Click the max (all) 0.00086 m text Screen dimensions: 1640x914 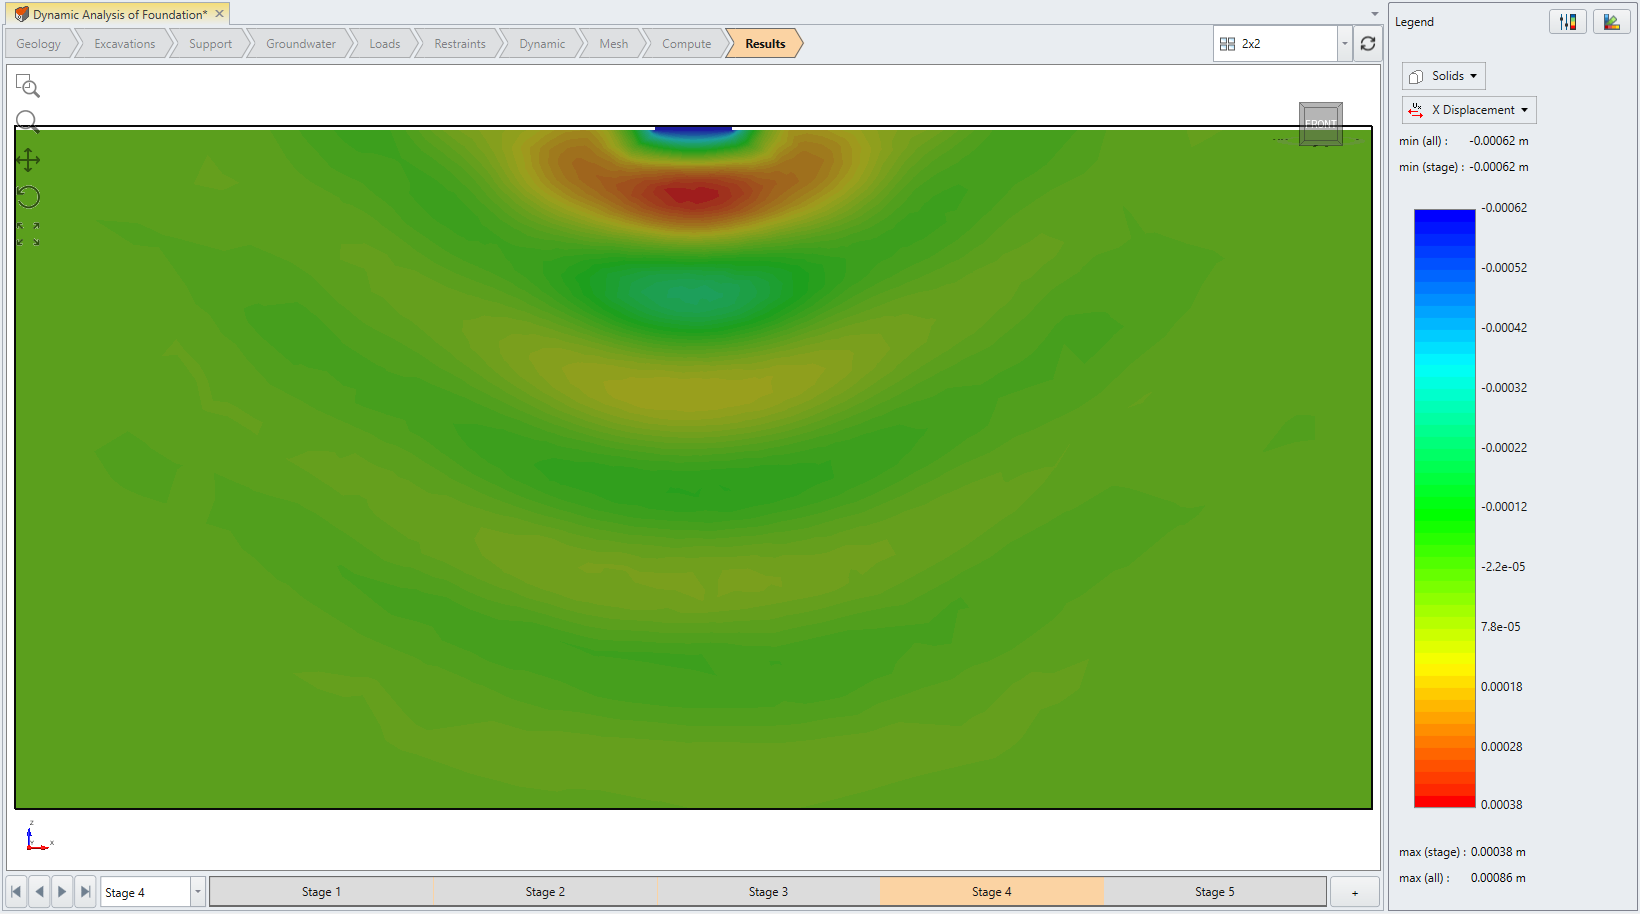coord(1498,878)
